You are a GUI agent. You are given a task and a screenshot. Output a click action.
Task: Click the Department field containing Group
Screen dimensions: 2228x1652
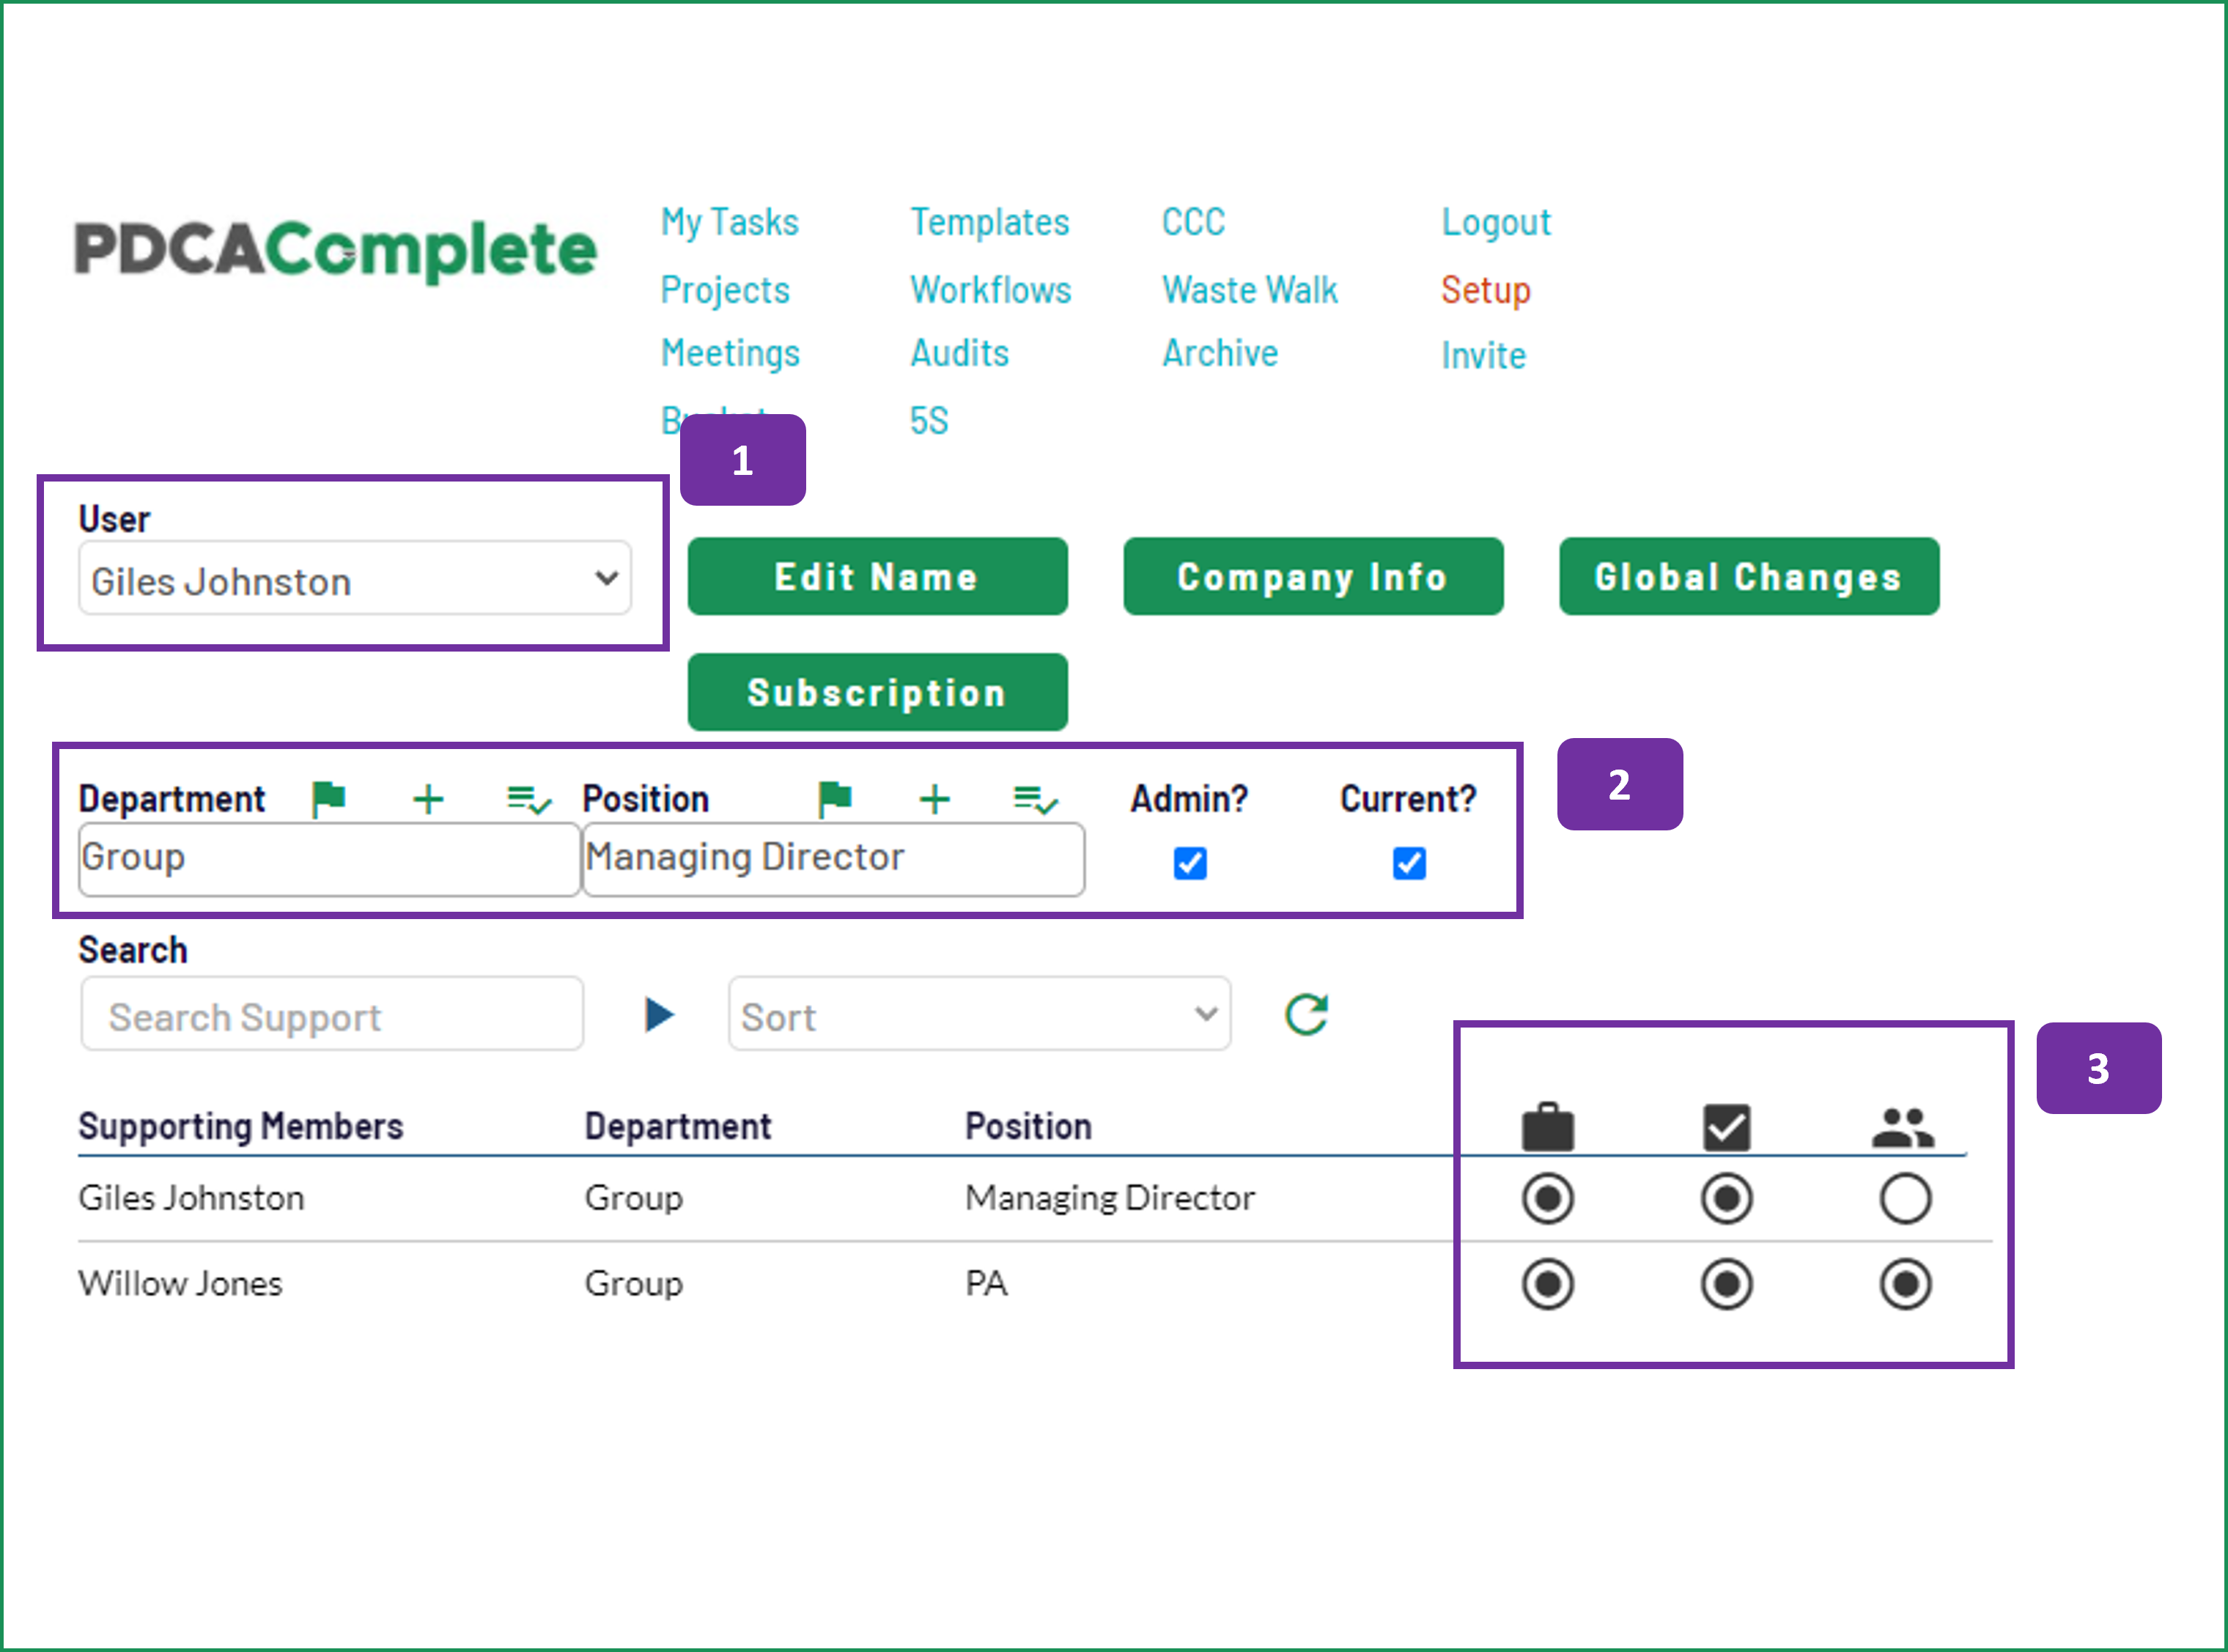[329, 859]
